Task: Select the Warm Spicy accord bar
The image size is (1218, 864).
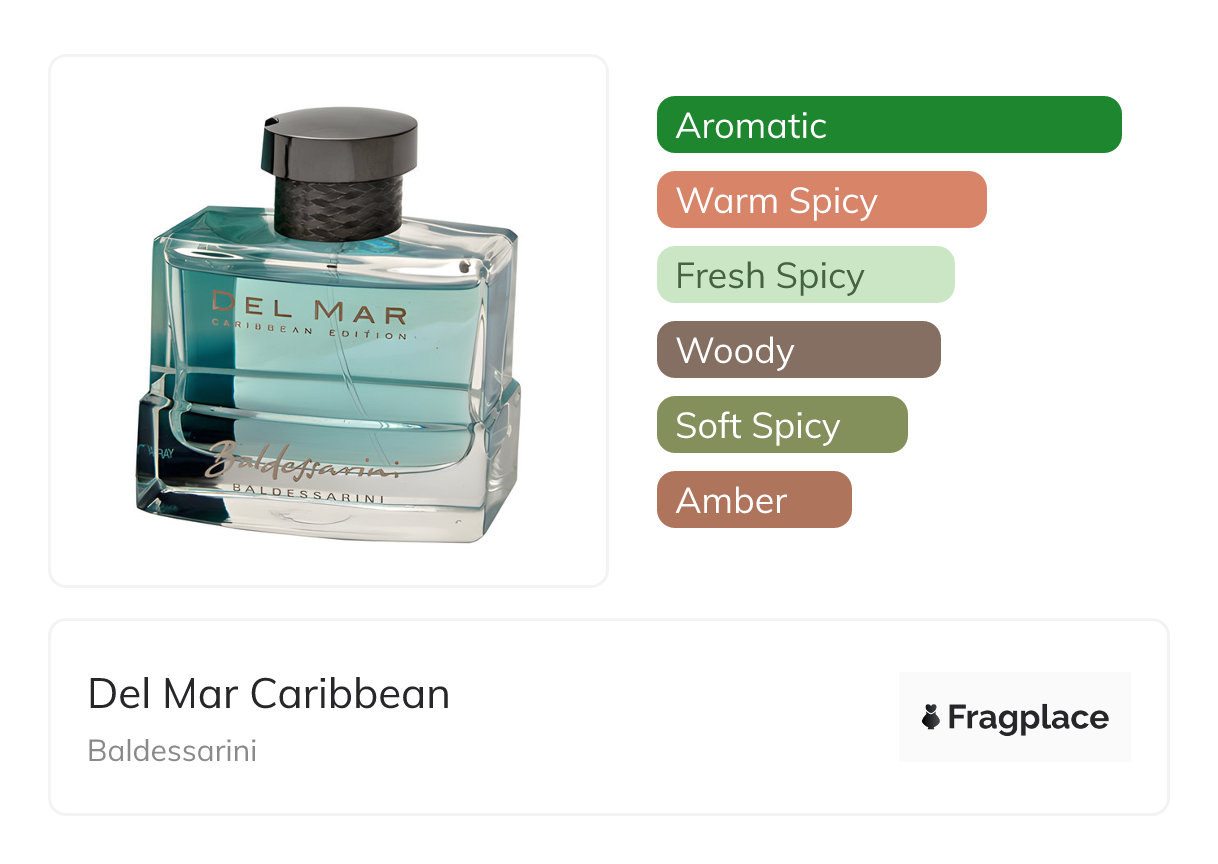Action: (822, 200)
